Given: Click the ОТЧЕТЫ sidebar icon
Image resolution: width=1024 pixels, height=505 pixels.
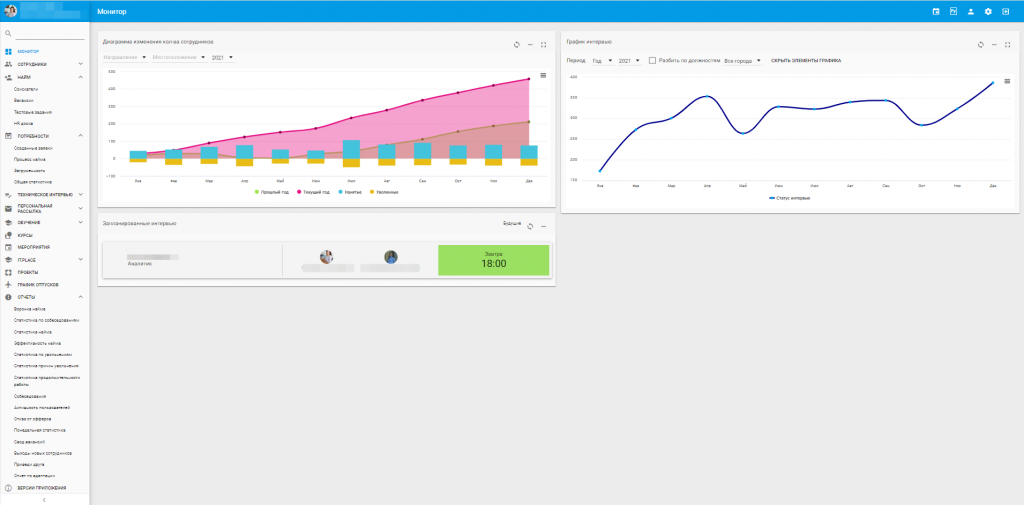Looking at the screenshot, I should (x=8, y=297).
